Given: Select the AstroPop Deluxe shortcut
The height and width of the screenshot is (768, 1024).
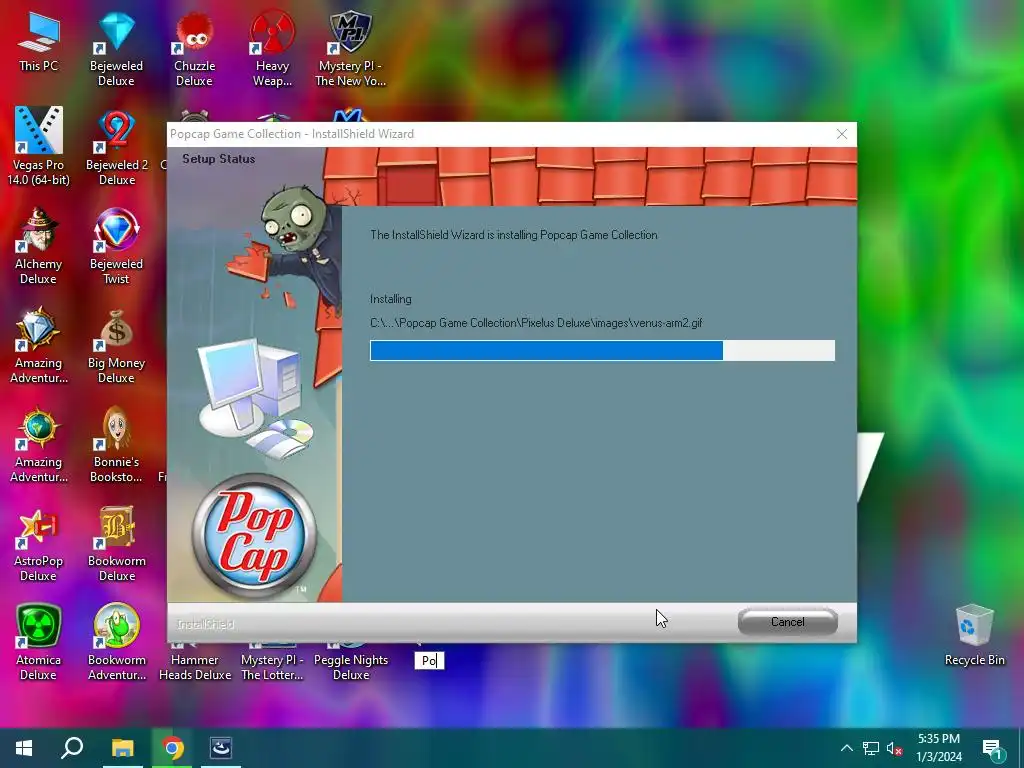Looking at the screenshot, I should tap(39, 543).
